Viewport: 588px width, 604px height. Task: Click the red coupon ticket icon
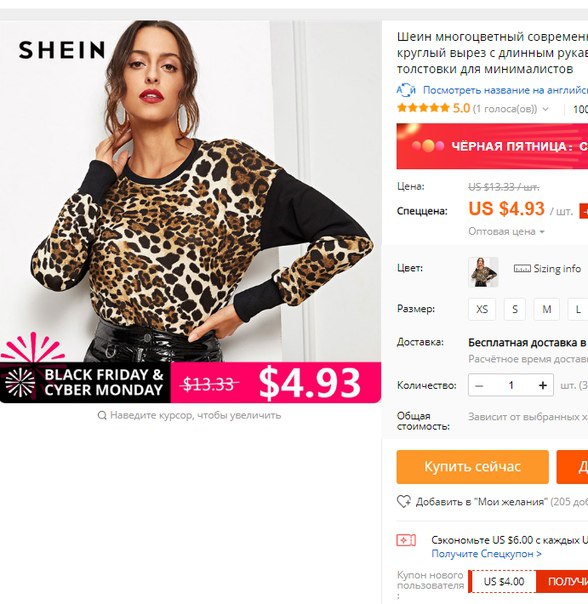pyautogui.click(x=406, y=540)
